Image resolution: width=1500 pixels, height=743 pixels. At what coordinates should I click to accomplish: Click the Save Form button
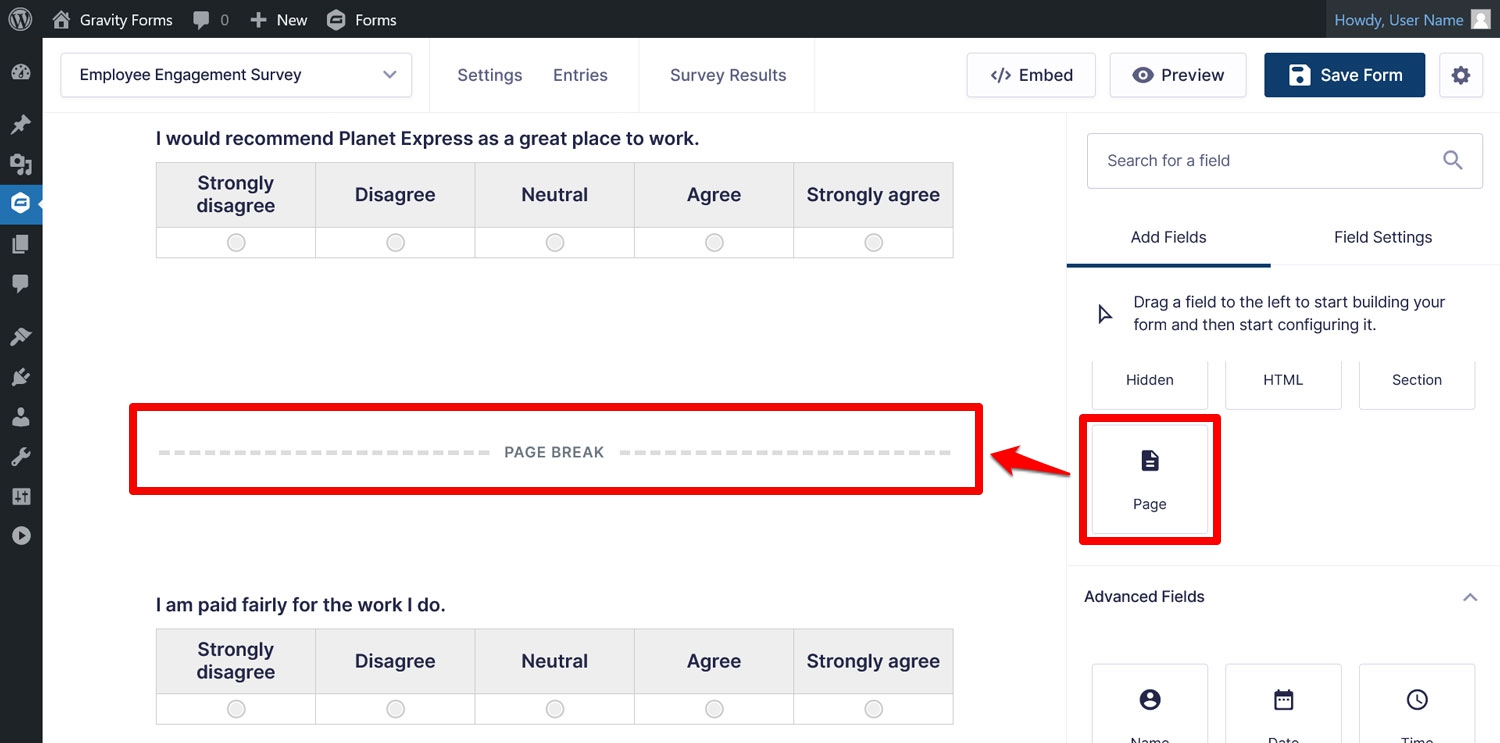pyautogui.click(x=1344, y=75)
